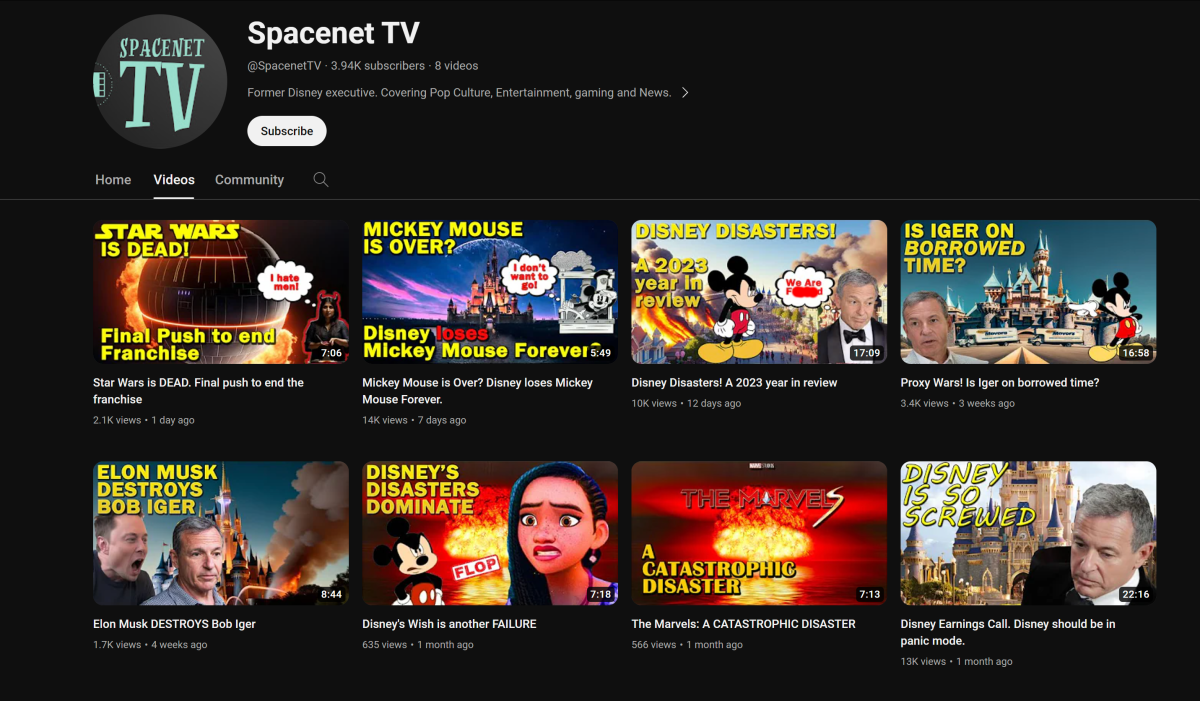Select the Videos tab

pos(174,180)
